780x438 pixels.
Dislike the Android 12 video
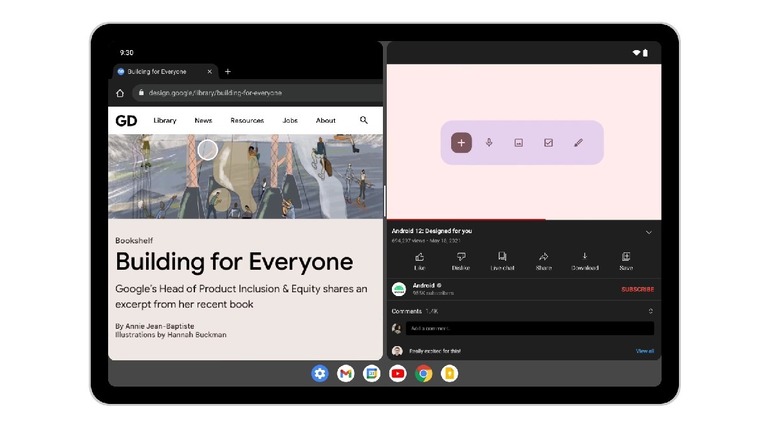(460, 261)
